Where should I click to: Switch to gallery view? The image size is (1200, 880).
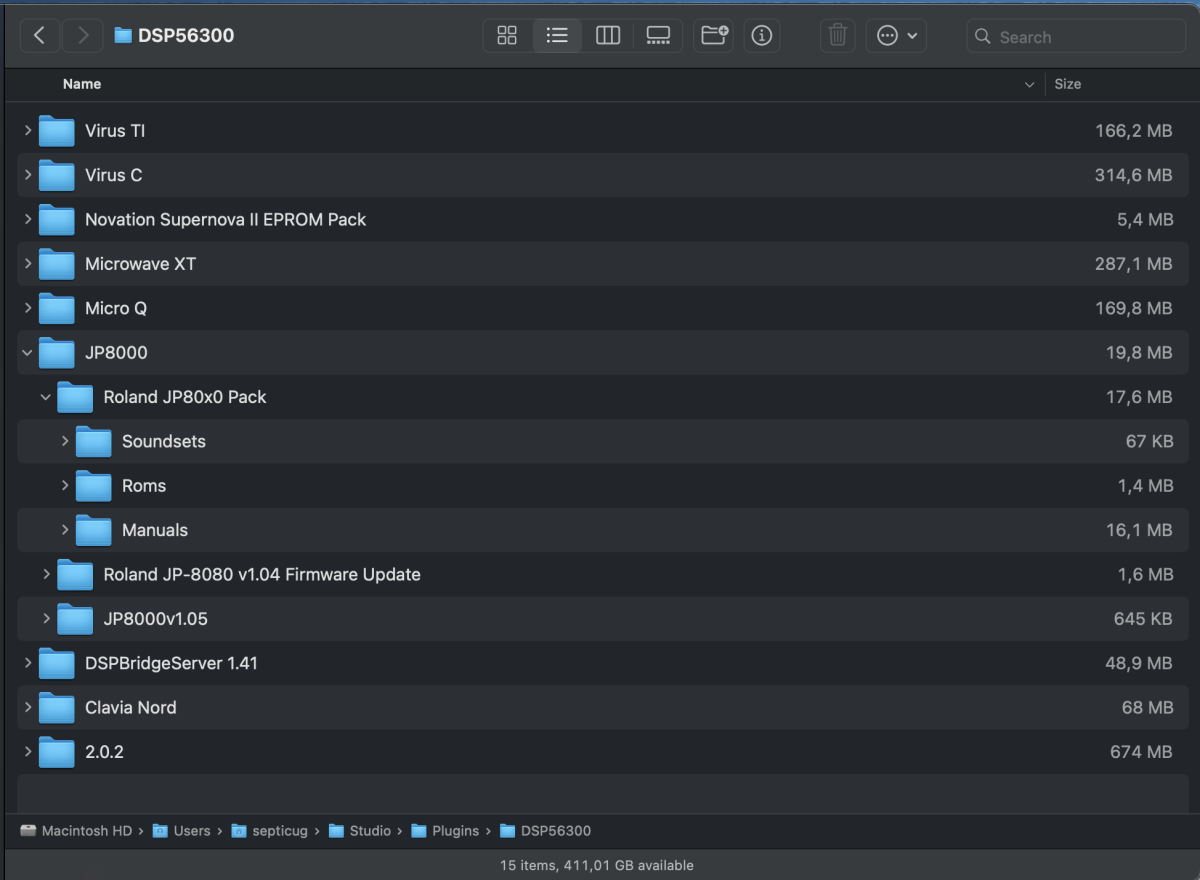pyautogui.click(x=658, y=36)
